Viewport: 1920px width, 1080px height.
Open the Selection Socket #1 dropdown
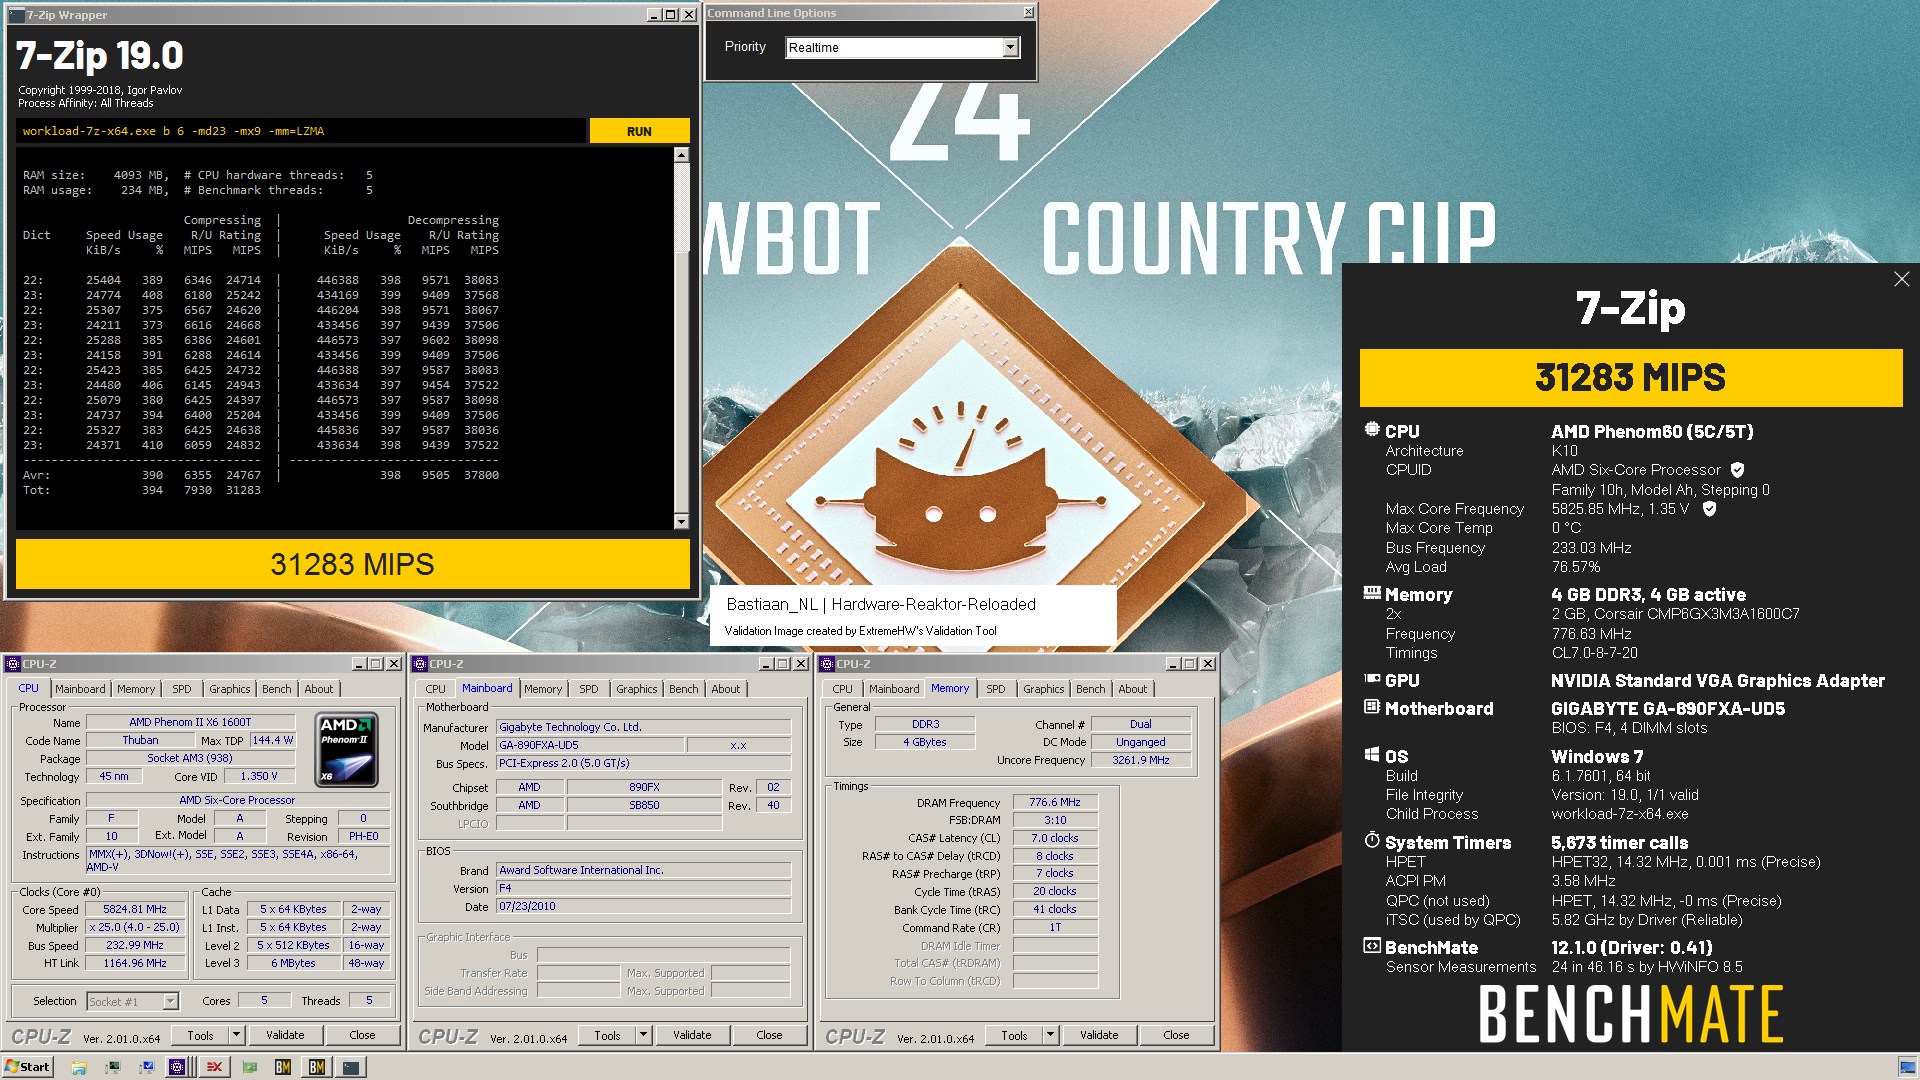(x=170, y=1001)
